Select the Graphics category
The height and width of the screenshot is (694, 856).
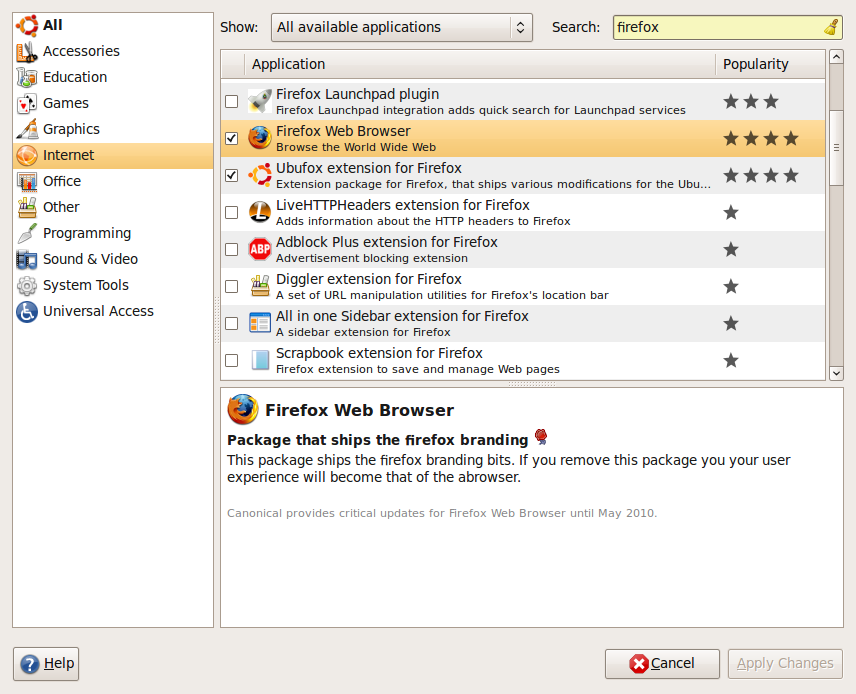(x=112, y=129)
